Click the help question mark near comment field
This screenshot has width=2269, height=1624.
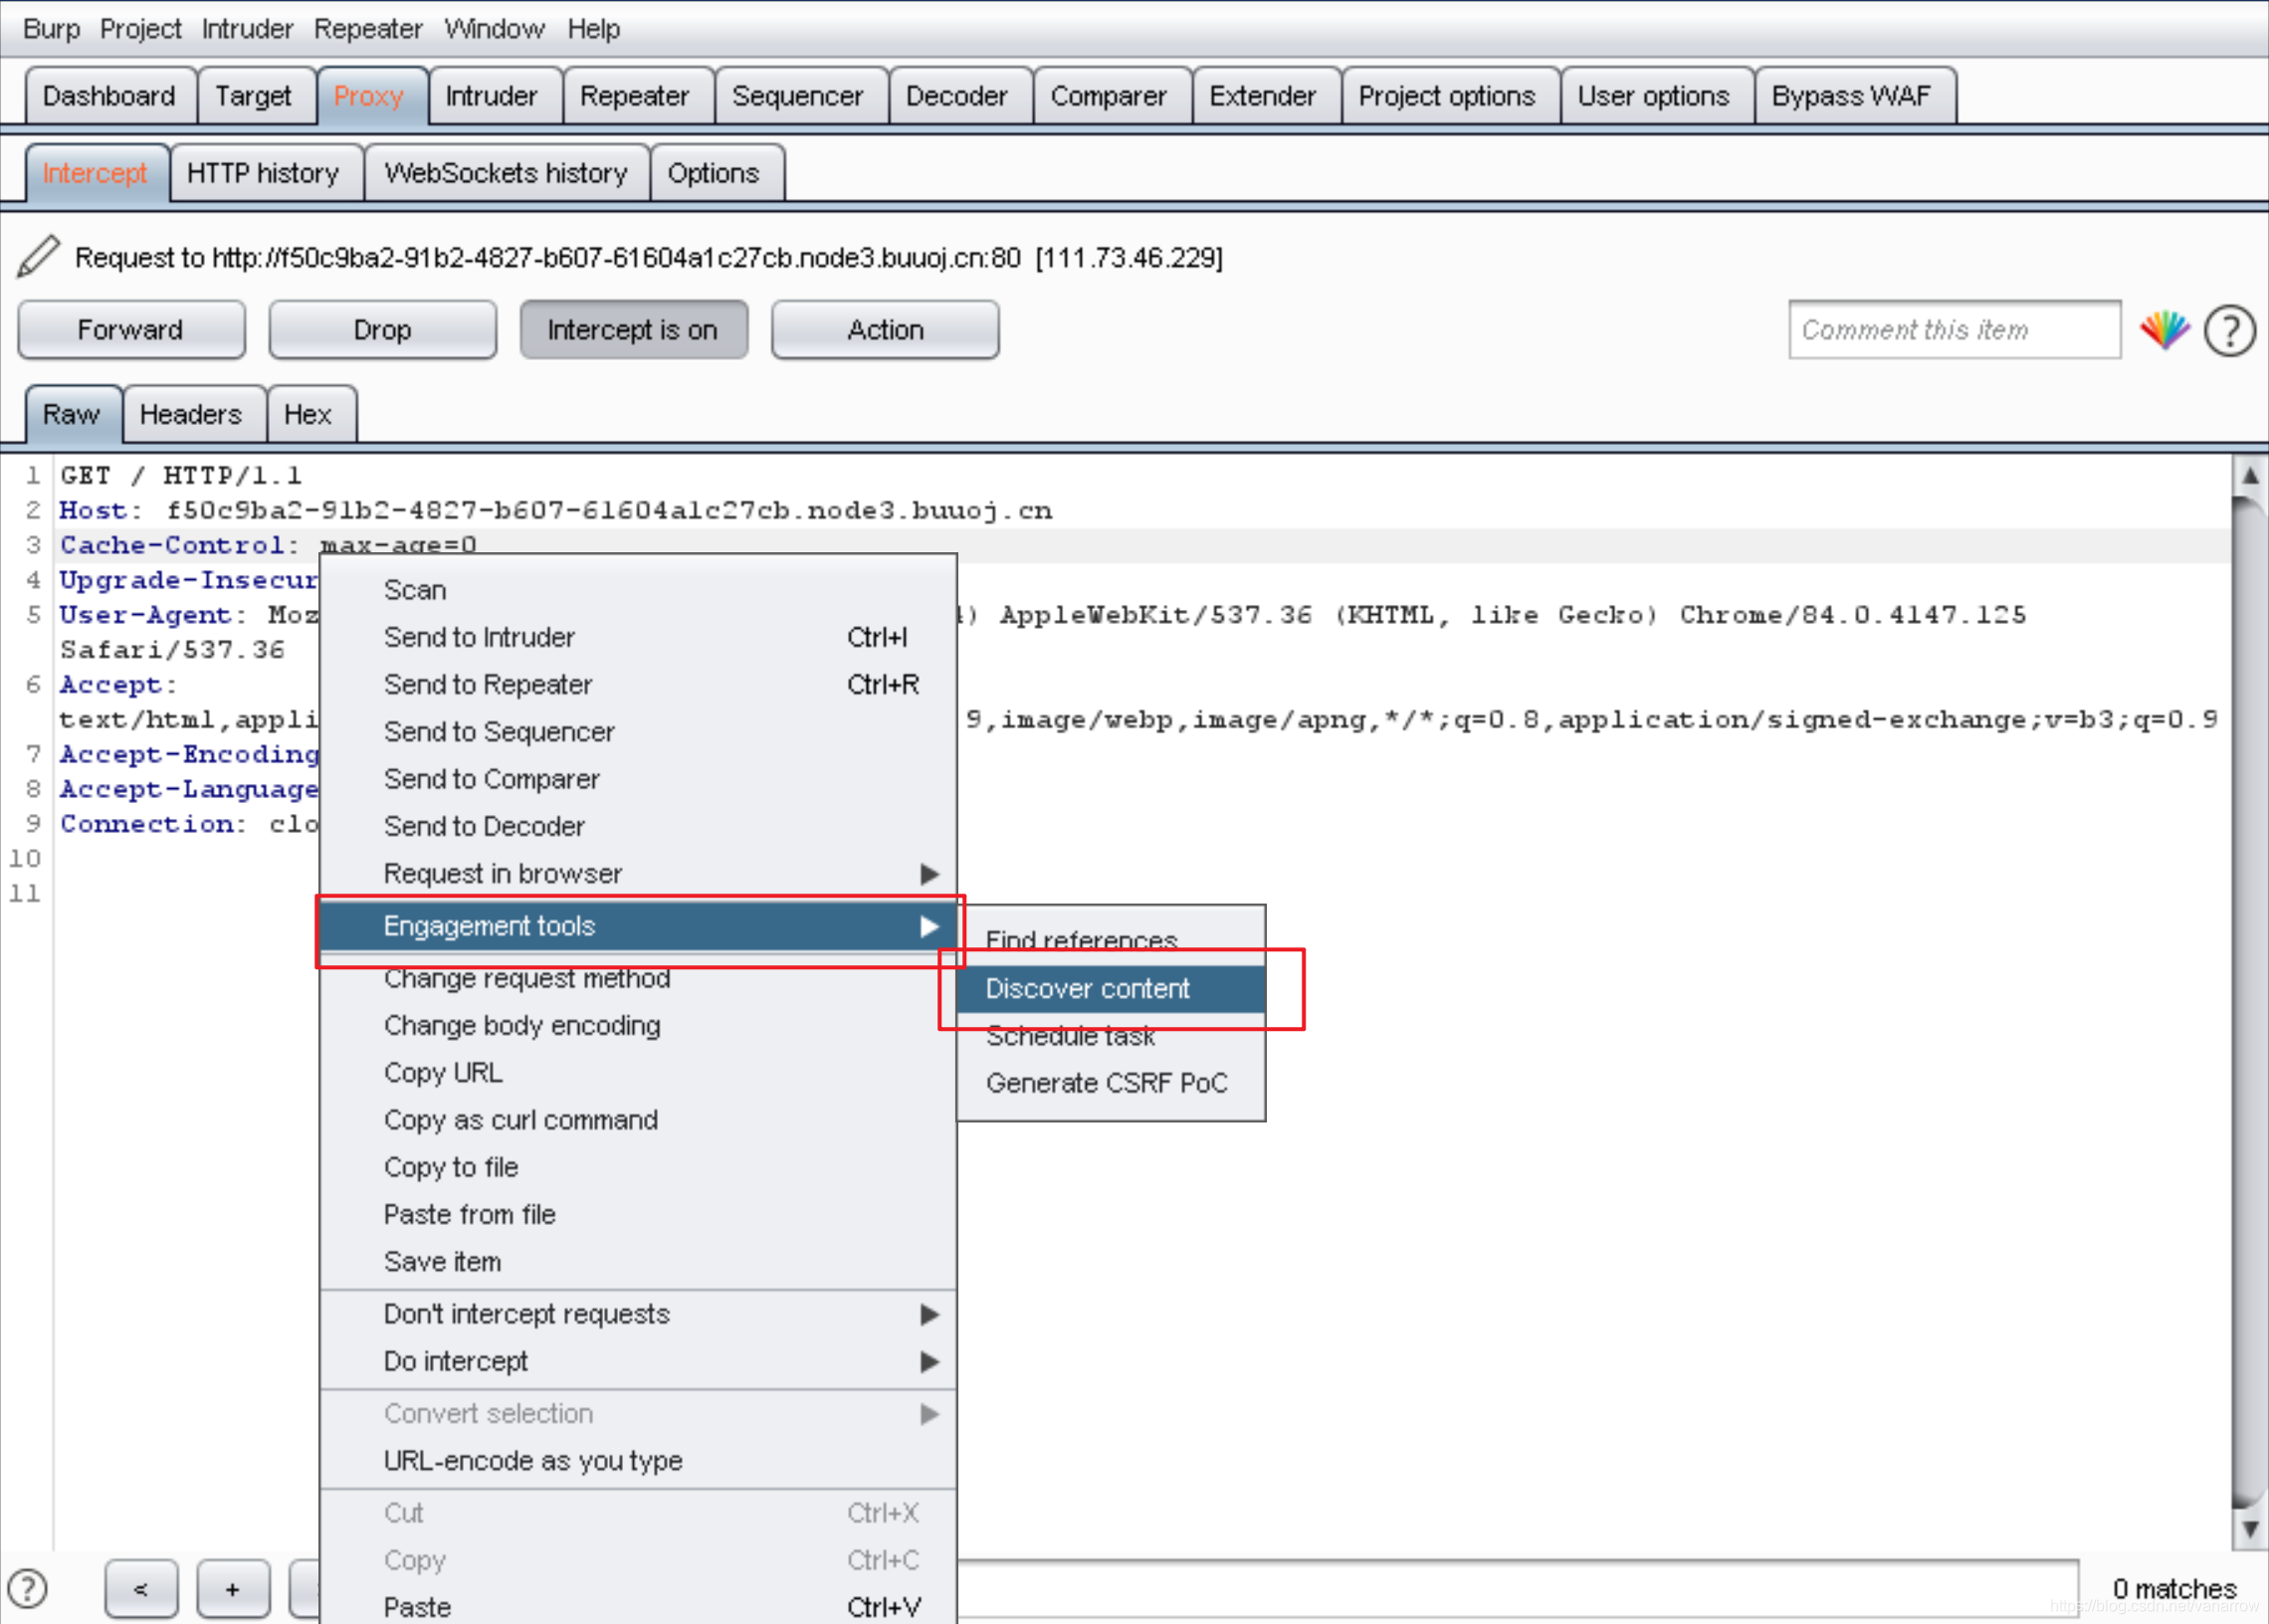[x=2229, y=331]
